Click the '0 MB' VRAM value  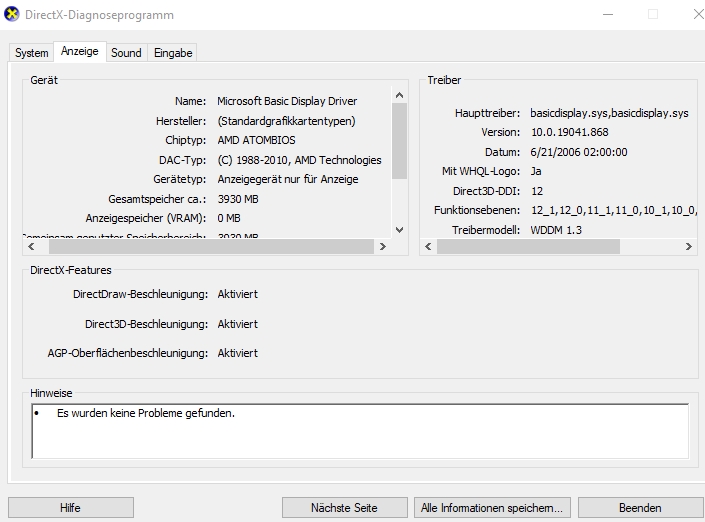point(229,219)
